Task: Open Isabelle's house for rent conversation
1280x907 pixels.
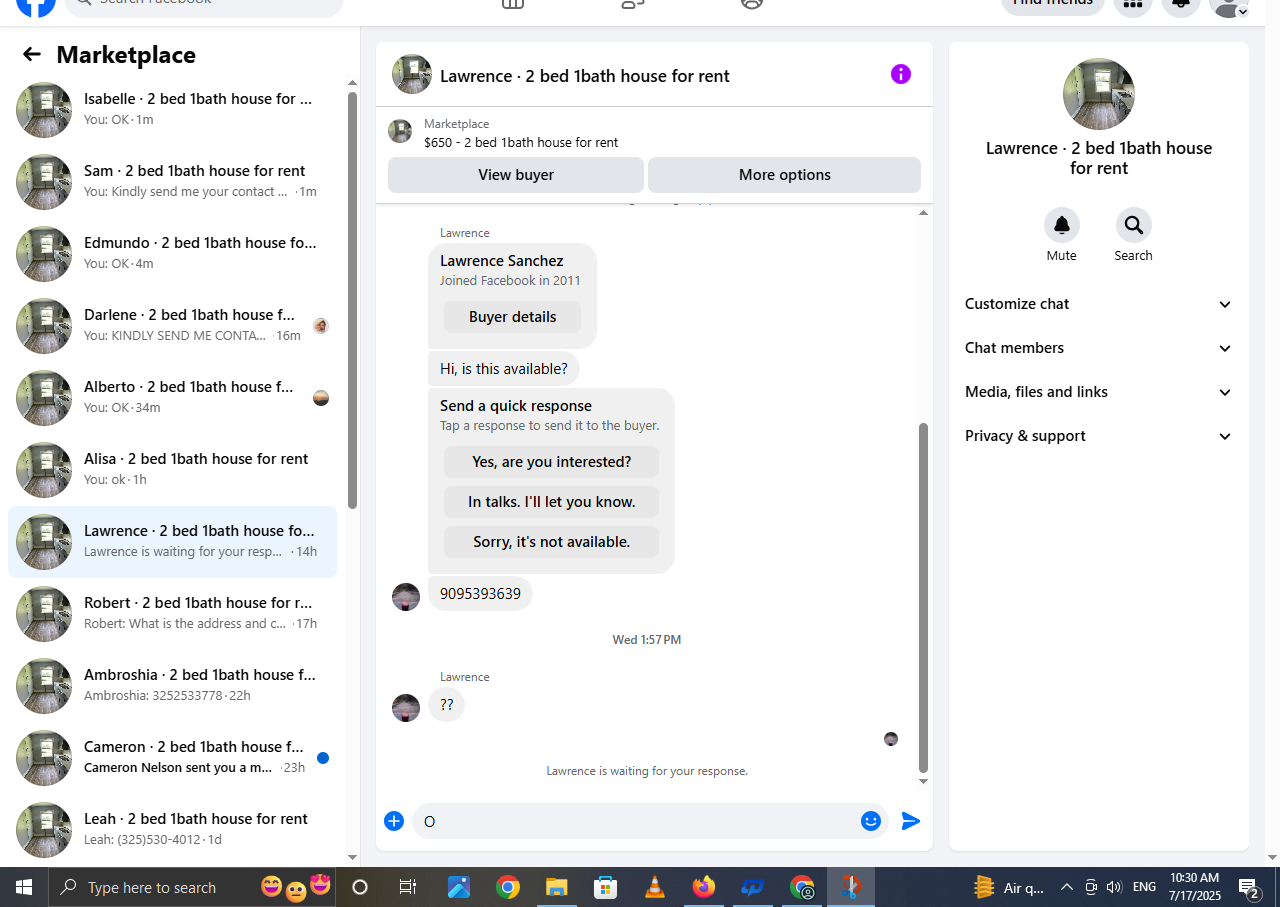Action: coord(172,110)
